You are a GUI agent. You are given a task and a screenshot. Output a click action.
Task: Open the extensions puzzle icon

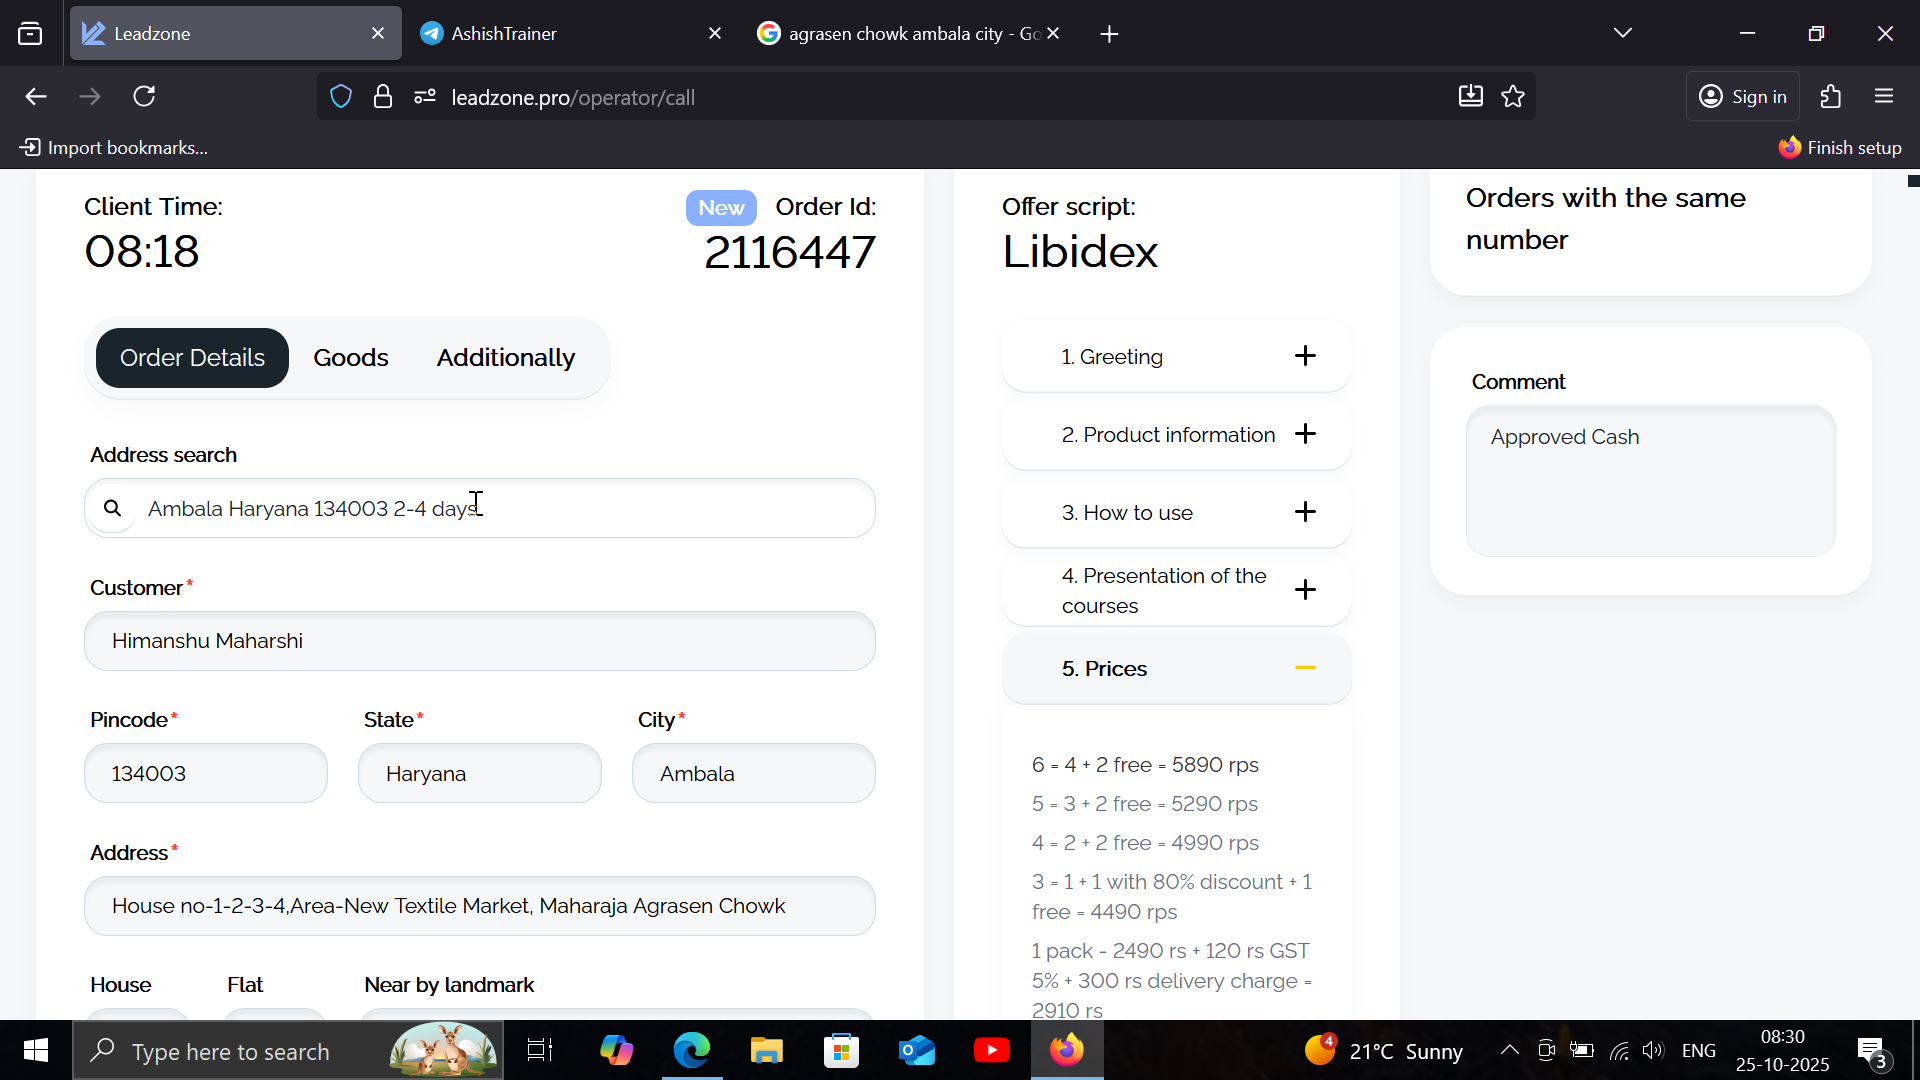click(1831, 96)
